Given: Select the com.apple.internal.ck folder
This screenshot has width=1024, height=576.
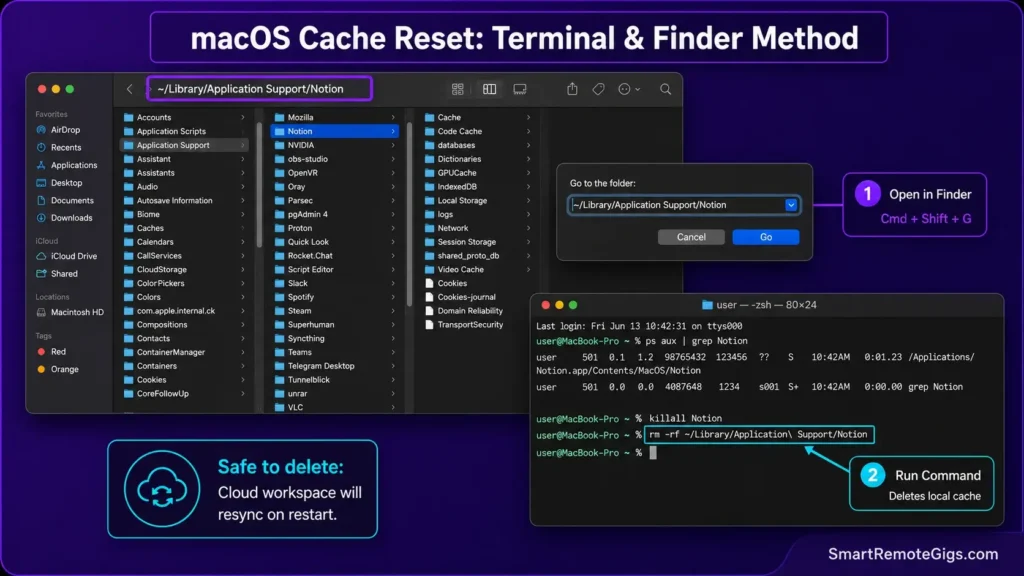Looking at the screenshot, I should pyautogui.click(x=185, y=311).
